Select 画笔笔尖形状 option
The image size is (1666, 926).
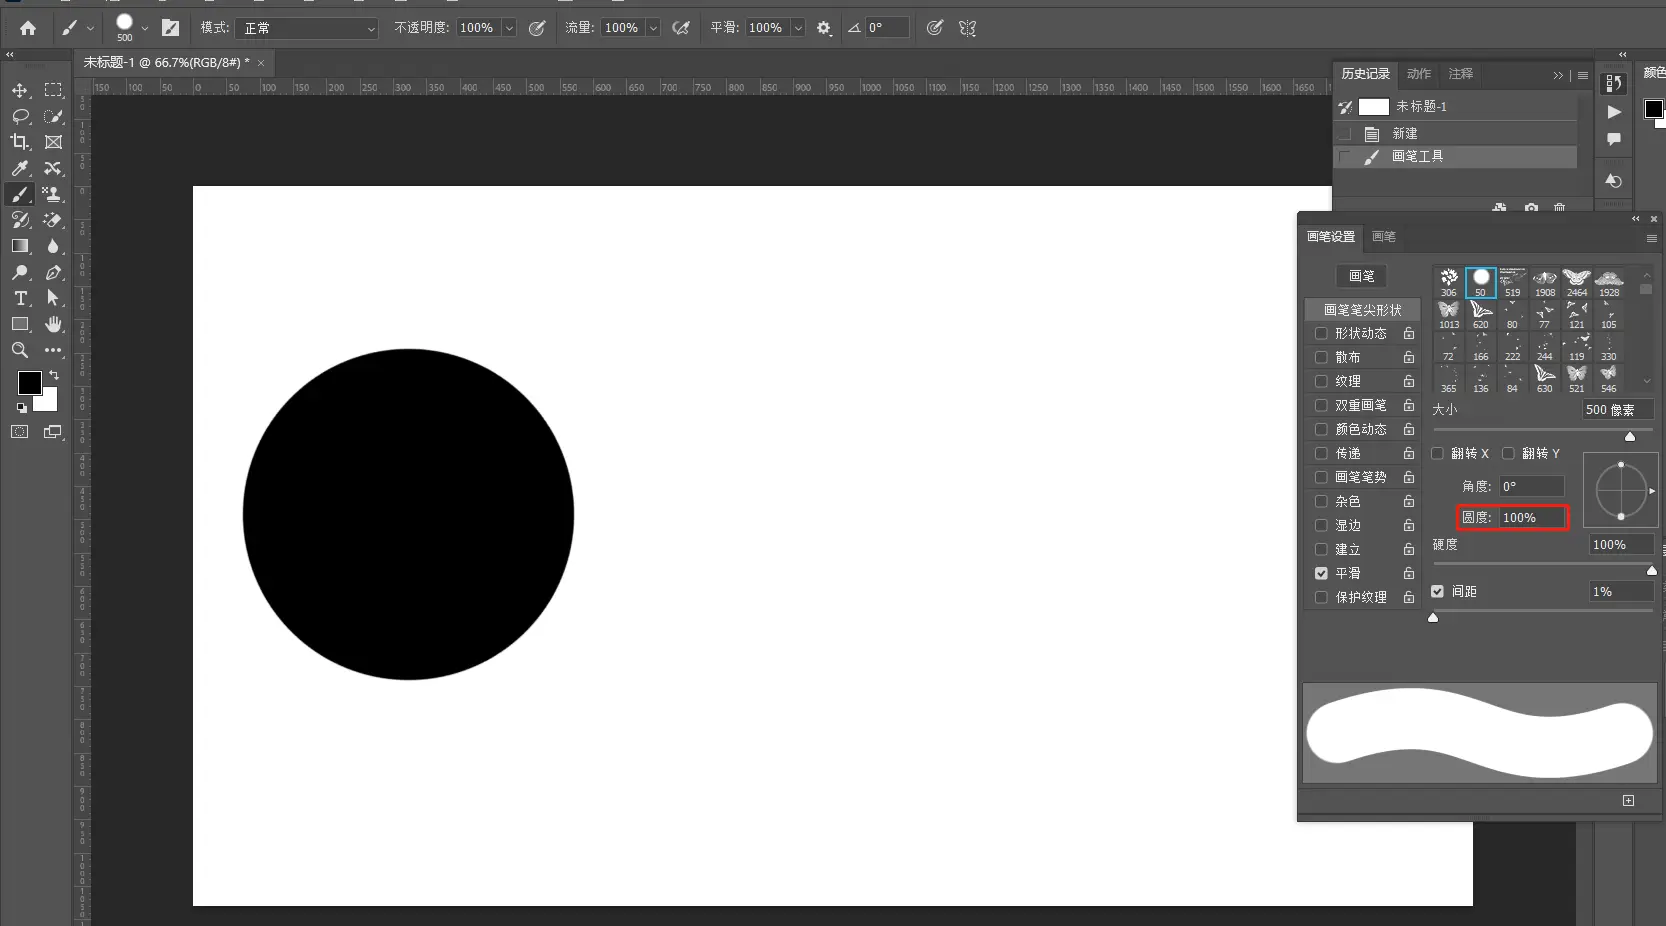[x=1362, y=310]
